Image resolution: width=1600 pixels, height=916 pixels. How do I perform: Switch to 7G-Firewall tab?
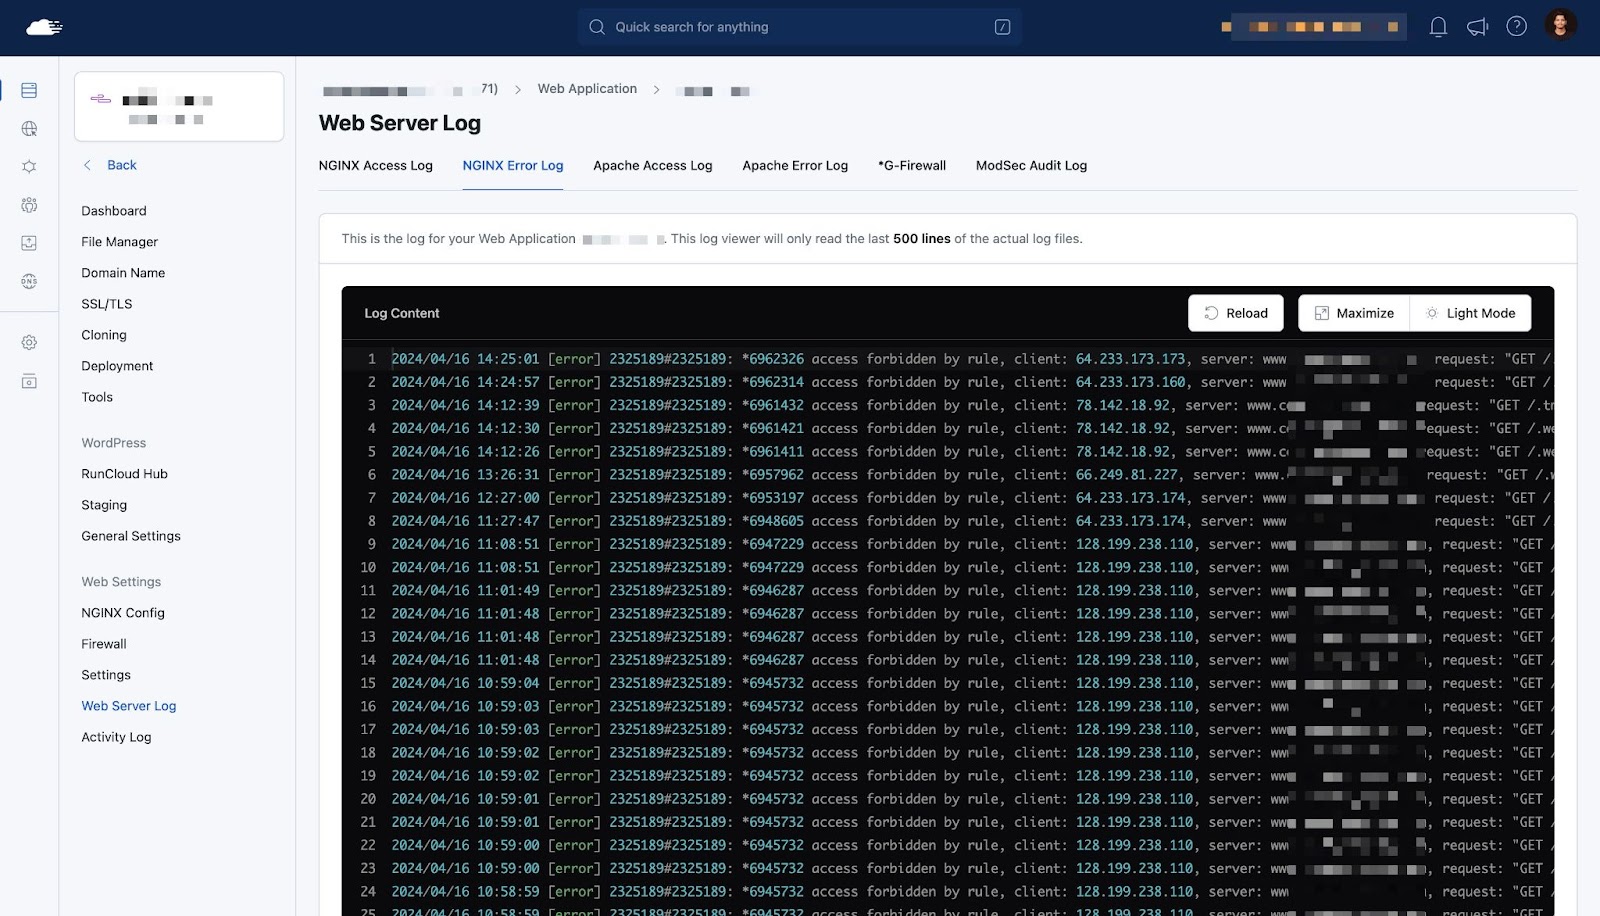point(912,166)
